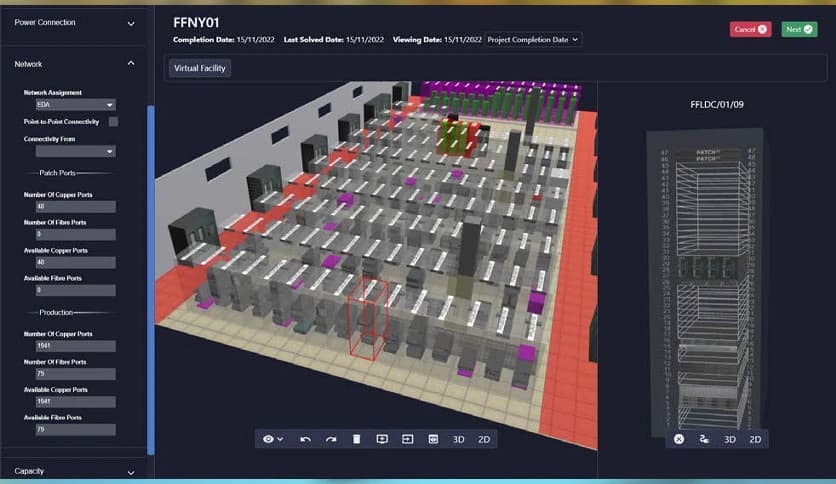Click the Last Solved Date value
This screenshot has height=484, width=836.
point(365,39)
